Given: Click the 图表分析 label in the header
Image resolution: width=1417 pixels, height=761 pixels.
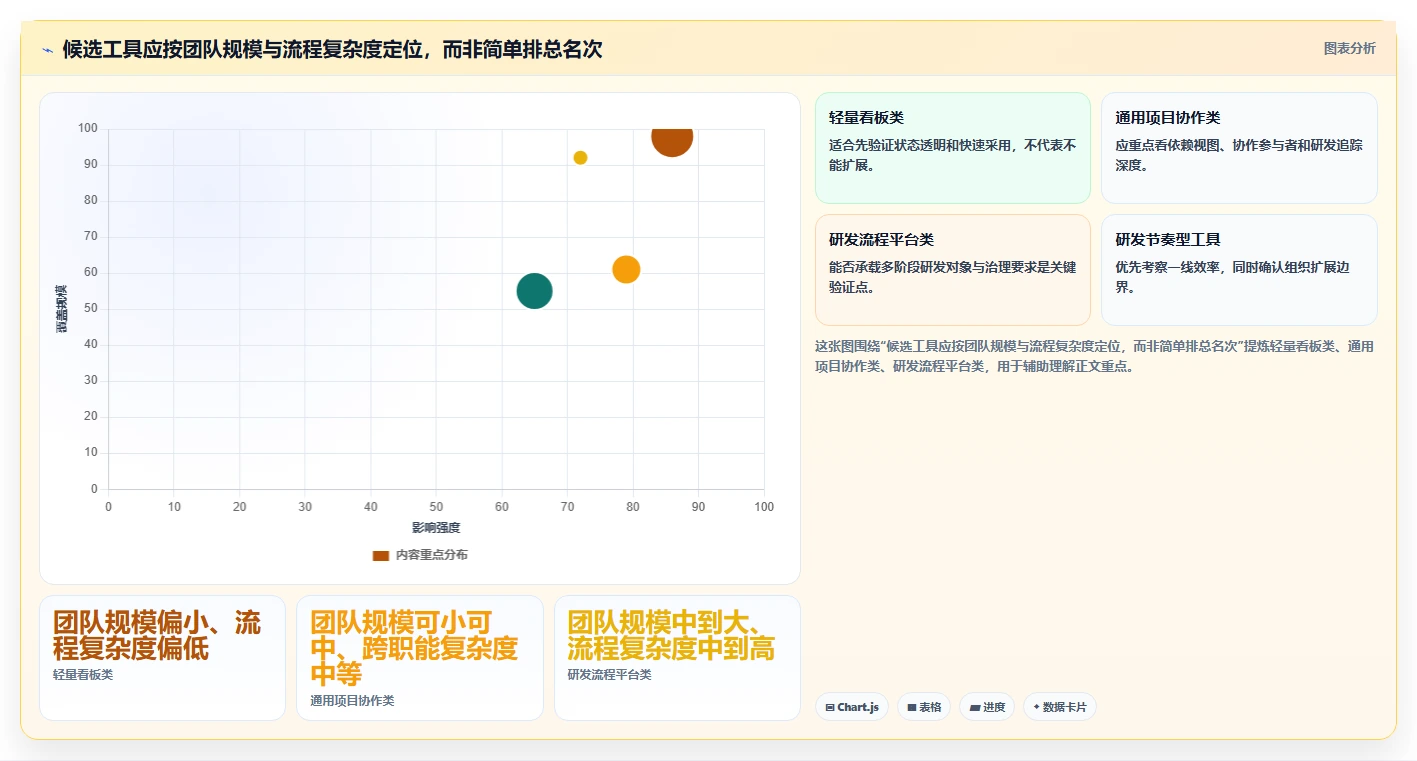Looking at the screenshot, I should [1349, 48].
